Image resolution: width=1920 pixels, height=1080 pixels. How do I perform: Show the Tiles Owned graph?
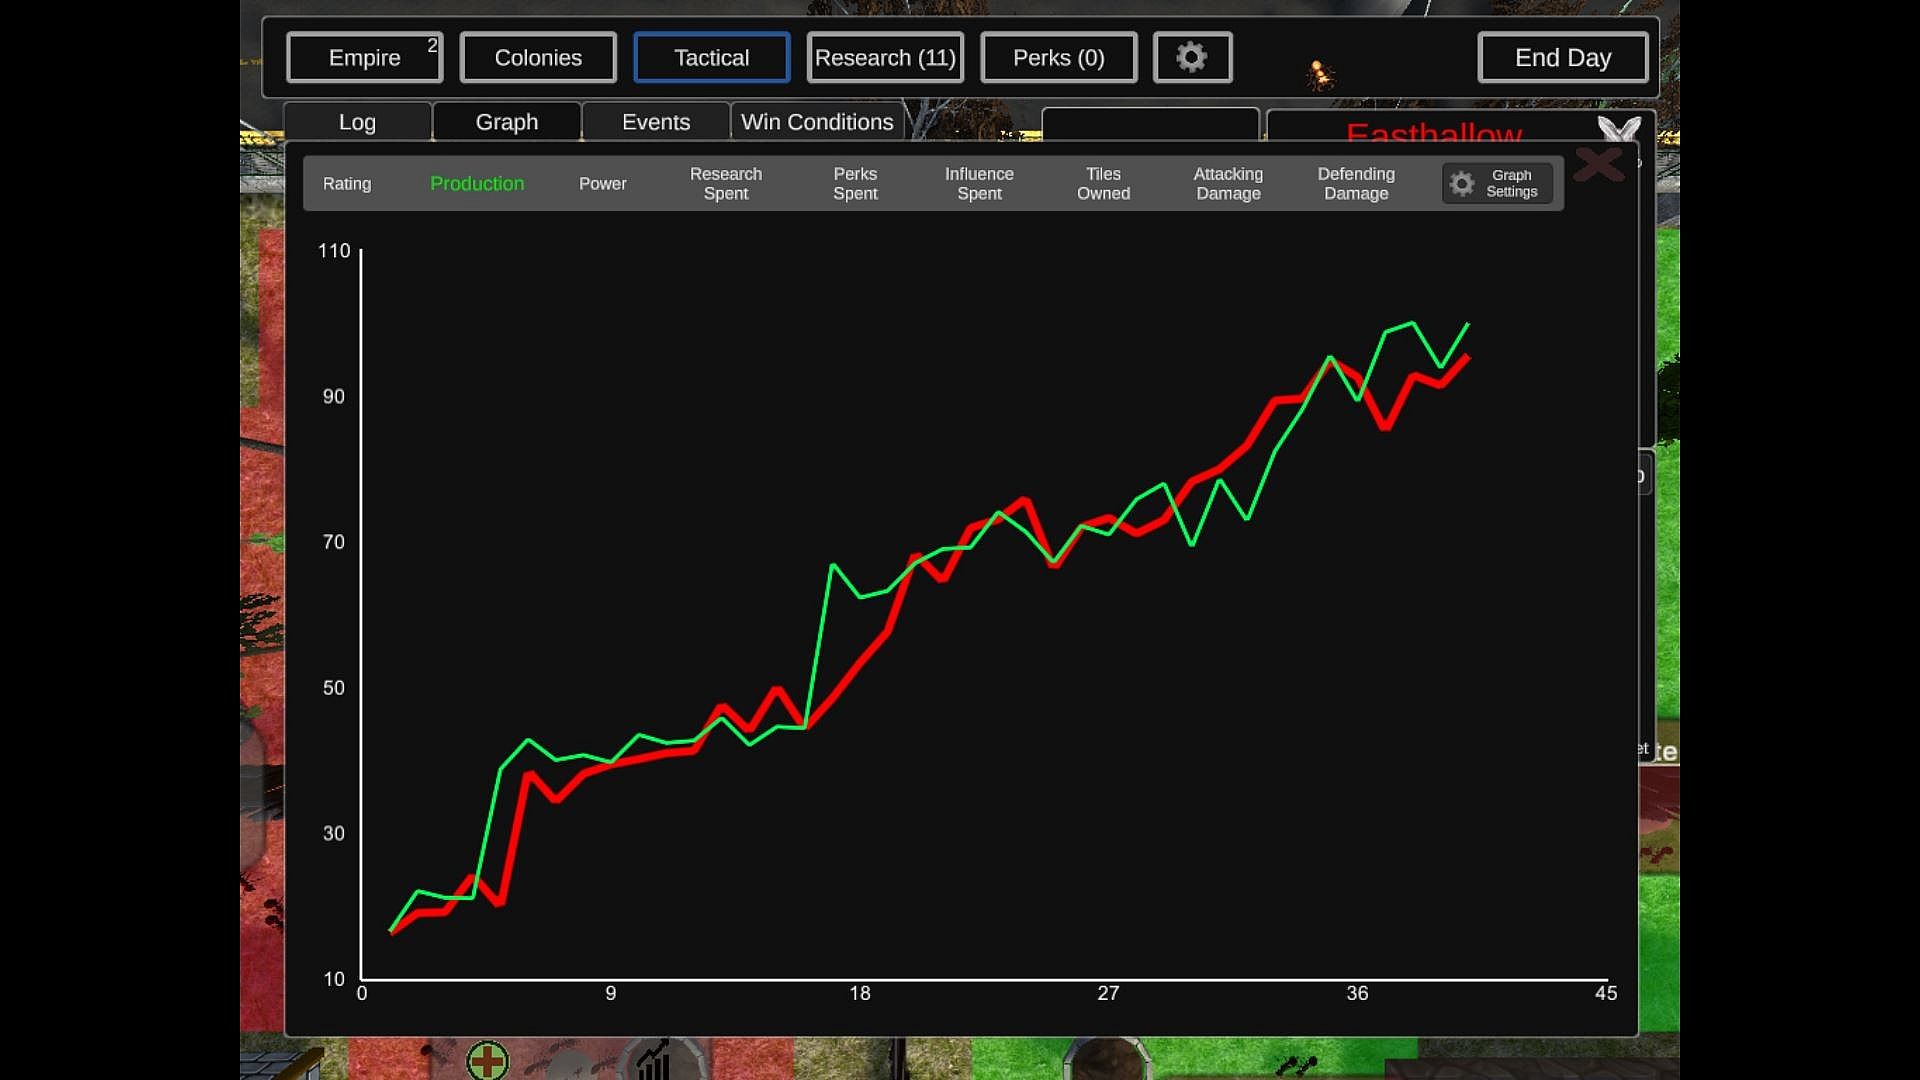pos(1103,184)
